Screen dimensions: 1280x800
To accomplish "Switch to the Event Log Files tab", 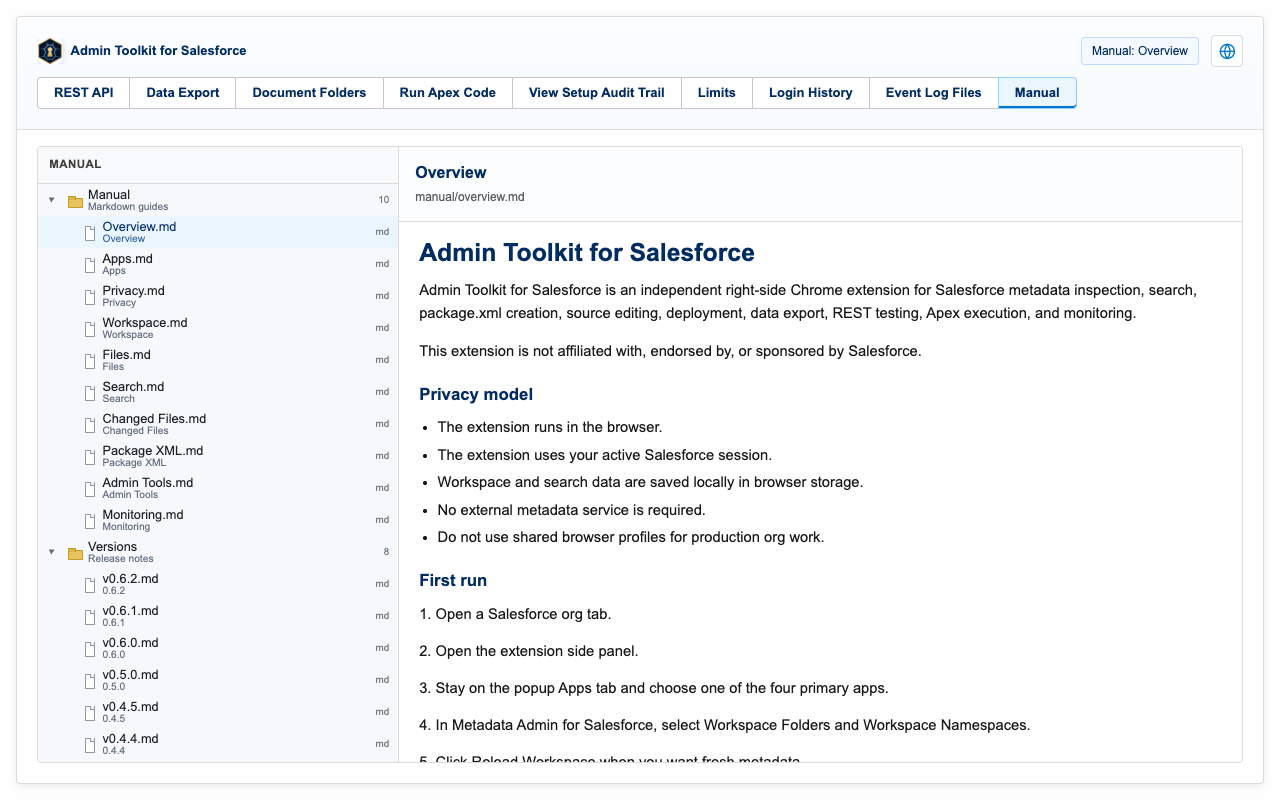I will tap(934, 93).
